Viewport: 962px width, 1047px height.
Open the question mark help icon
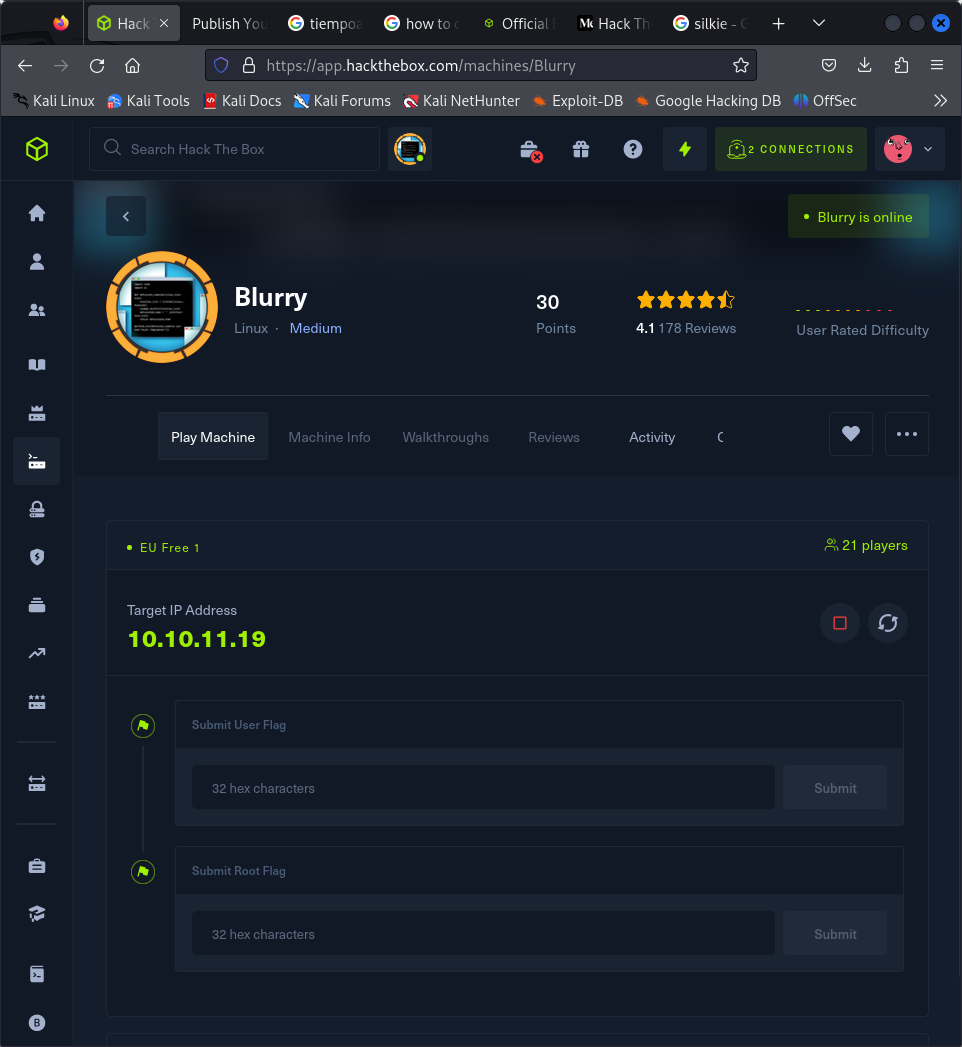tap(632, 149)
